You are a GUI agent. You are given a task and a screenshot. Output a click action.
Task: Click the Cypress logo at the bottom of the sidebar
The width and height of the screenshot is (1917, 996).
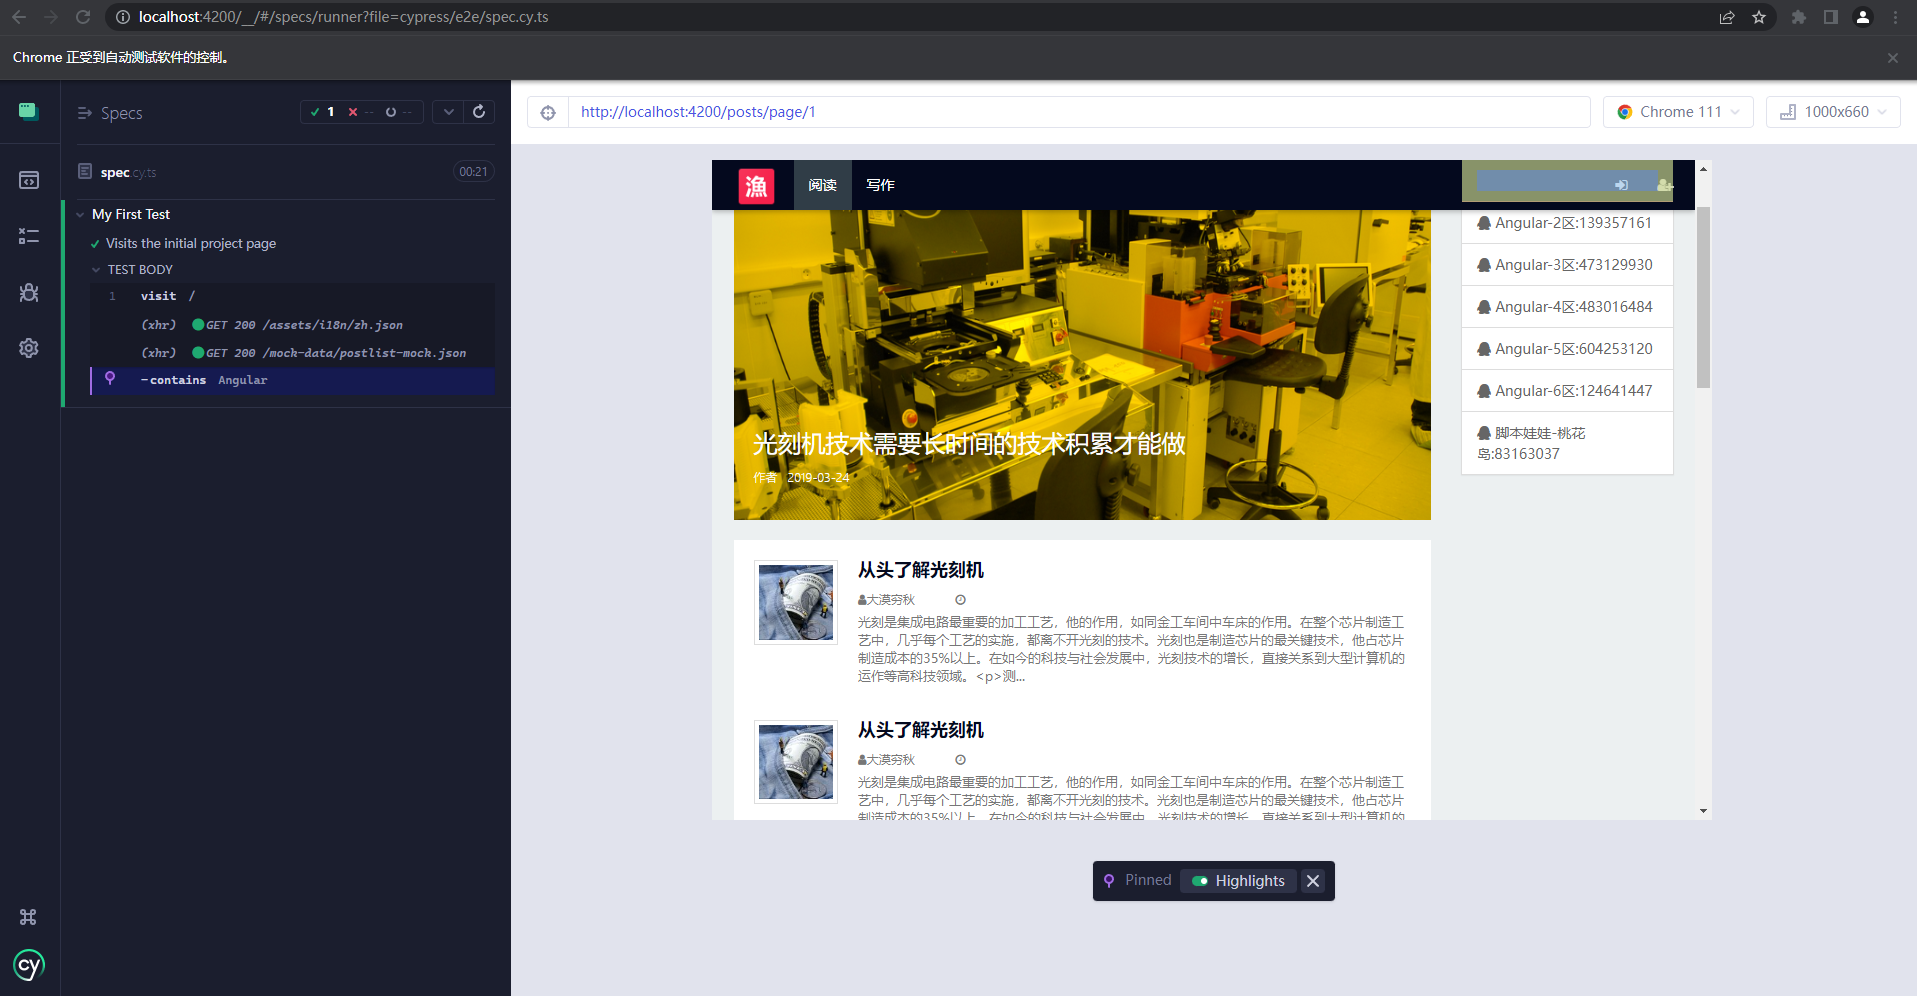[29, 965]
